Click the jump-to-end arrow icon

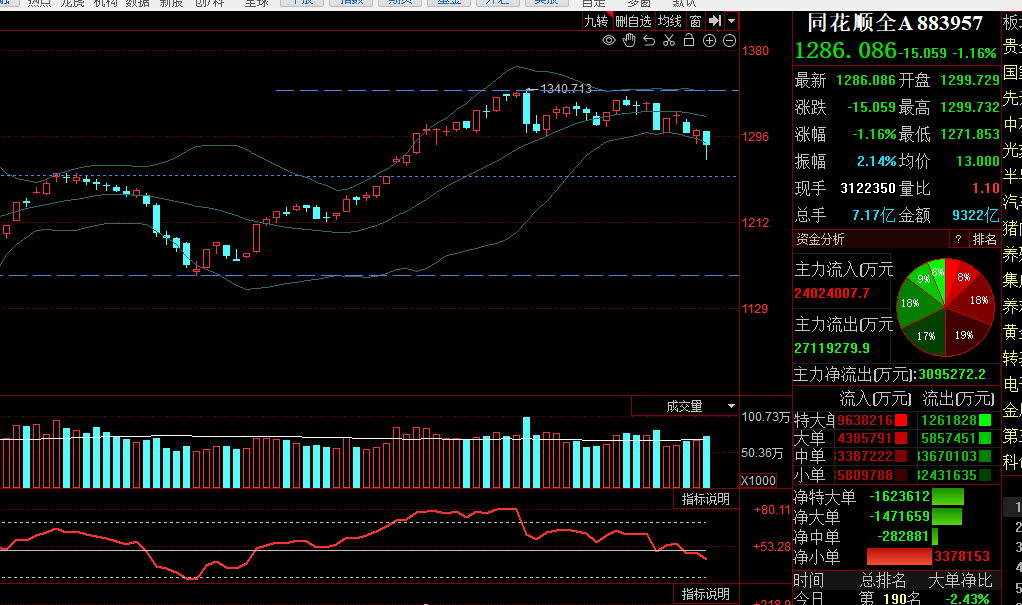(x=715, y=21)
